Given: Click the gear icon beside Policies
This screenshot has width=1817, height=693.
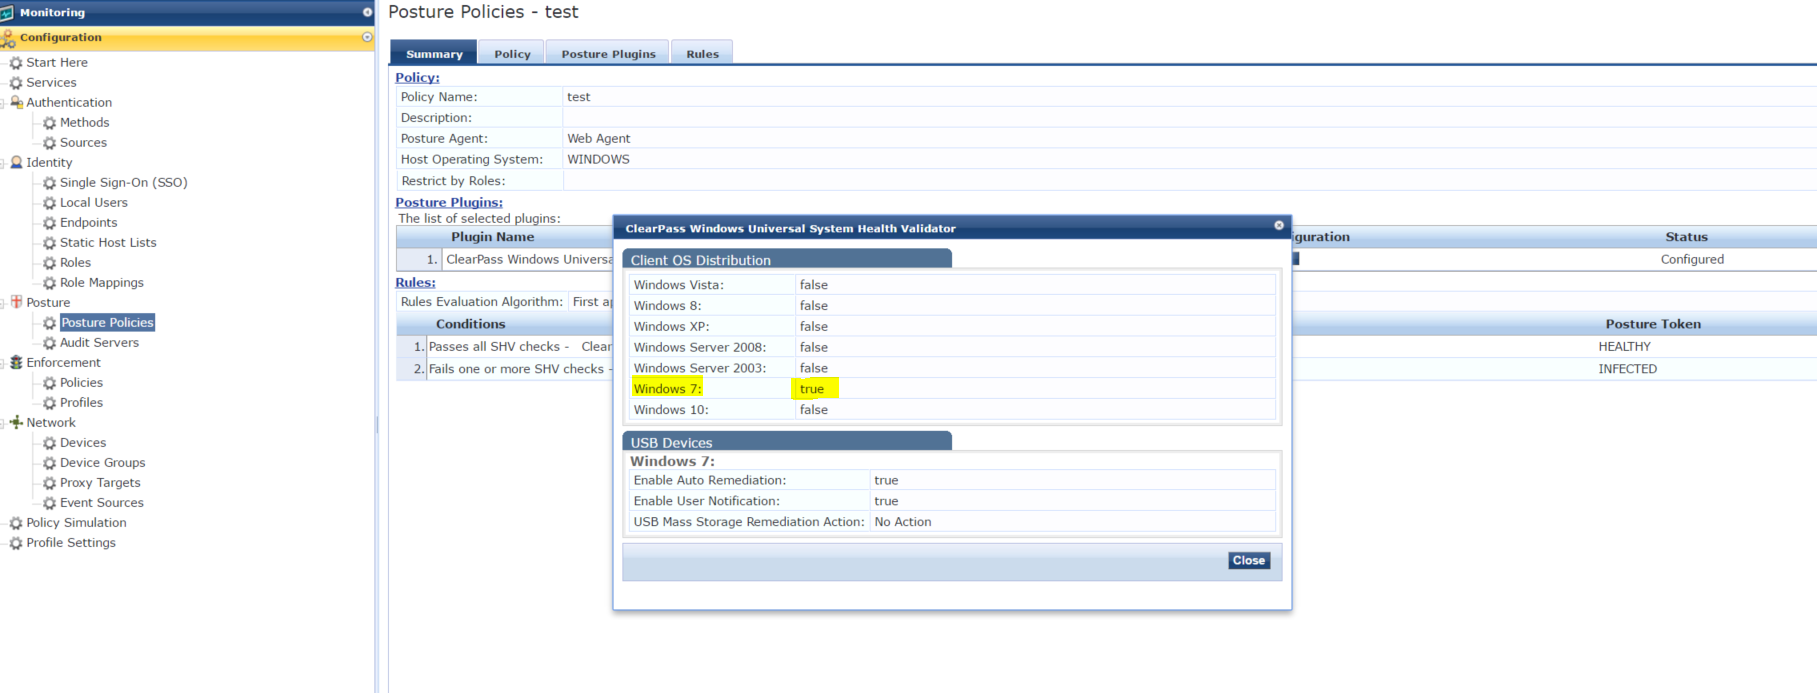Looking at the screenshot, I should click(49, 383).
